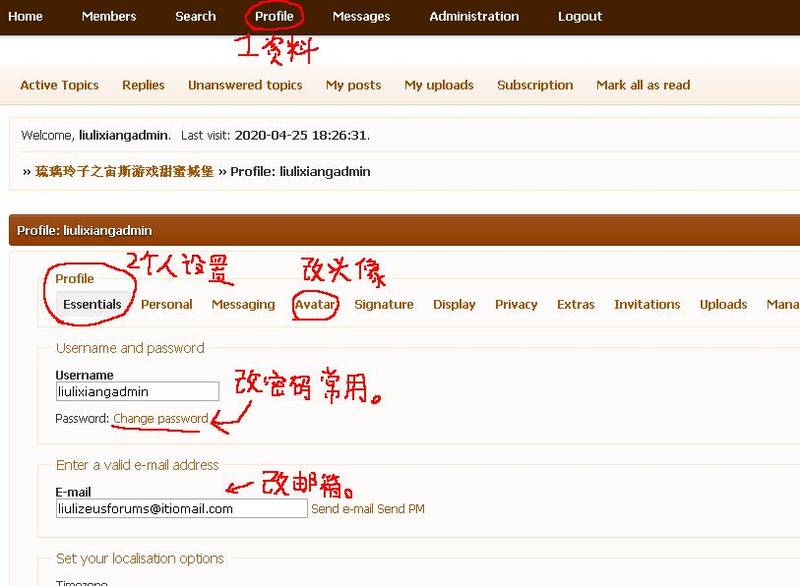
Task: Click the 'Set your localisation options' legend
Action: pos(140,559)
